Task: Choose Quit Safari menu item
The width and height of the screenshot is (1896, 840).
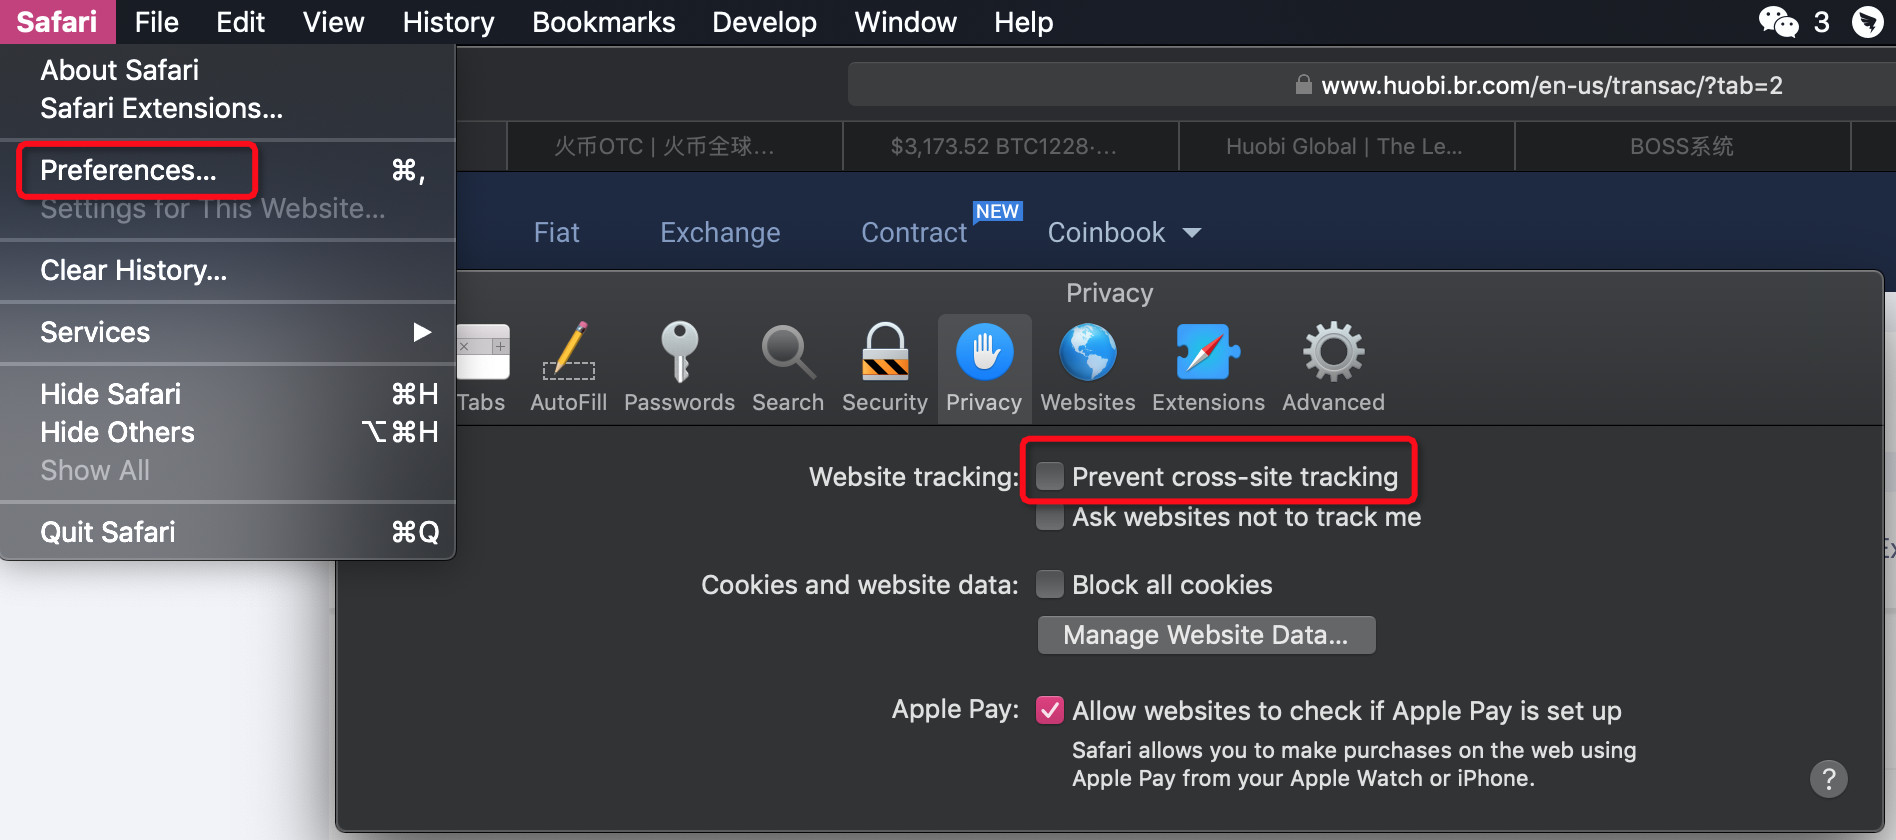Action: (x=228, y=532)
